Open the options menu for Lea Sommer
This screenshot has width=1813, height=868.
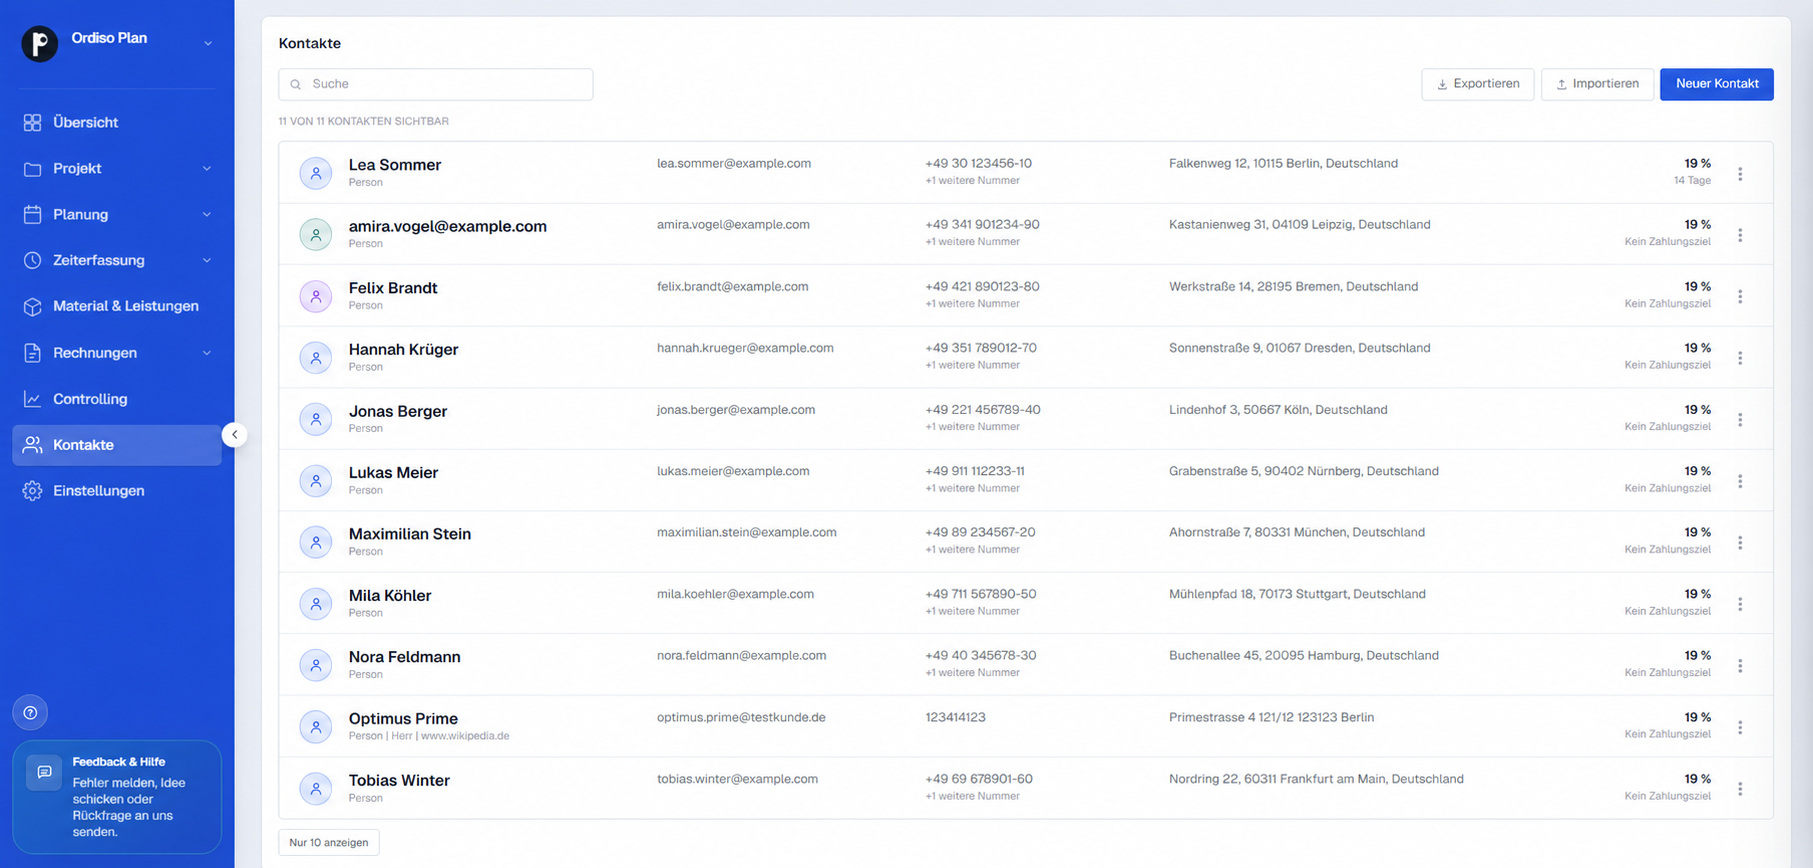[1740, 174]
